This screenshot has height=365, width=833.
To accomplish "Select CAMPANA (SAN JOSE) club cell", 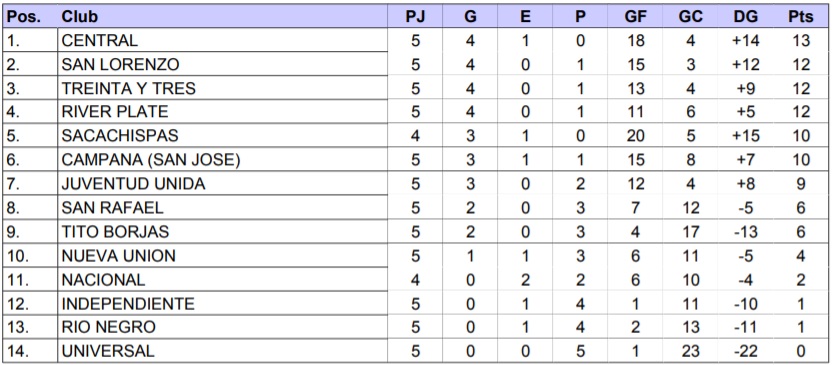I will click(222, 159).
